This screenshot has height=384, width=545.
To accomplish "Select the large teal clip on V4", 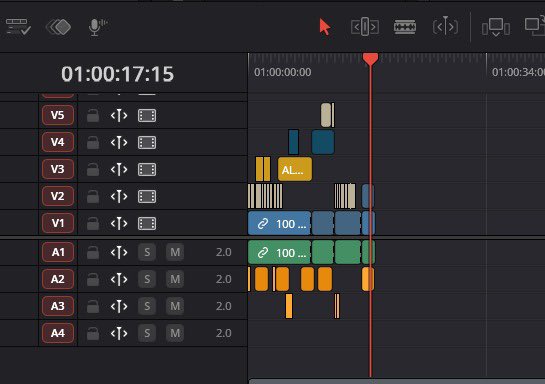I will 323,142.
